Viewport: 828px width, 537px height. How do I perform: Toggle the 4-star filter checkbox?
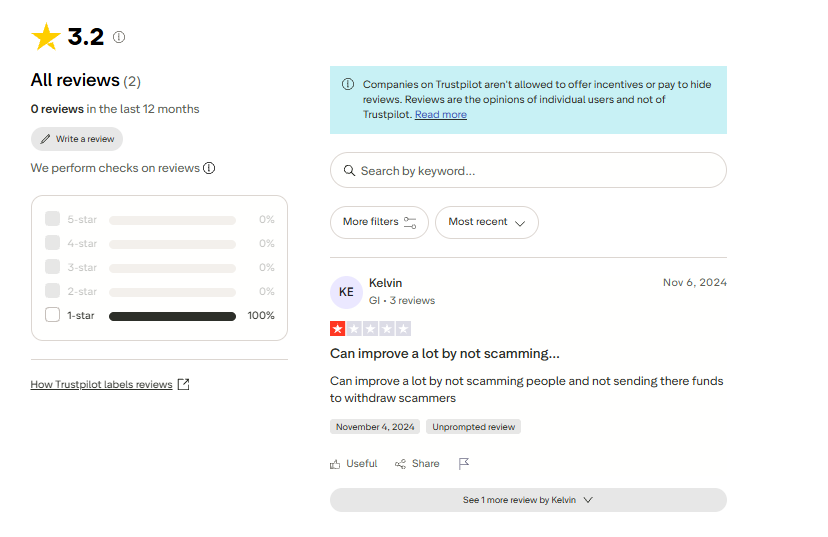52,243
